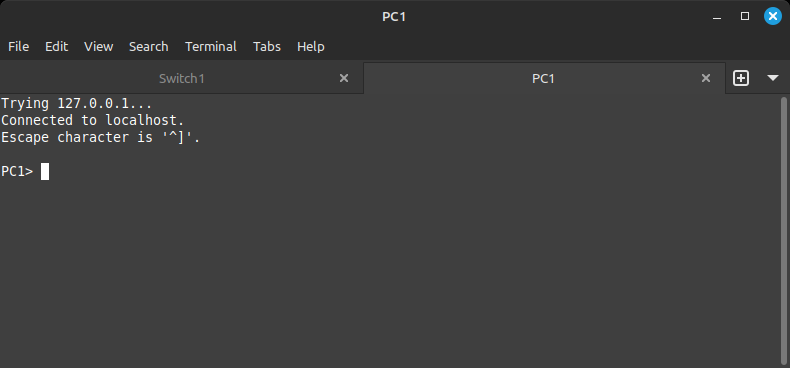The width and height of the screenshot is (790, 368).
Task: Close the Switch1 tab
Action: [x=344, y=78]
